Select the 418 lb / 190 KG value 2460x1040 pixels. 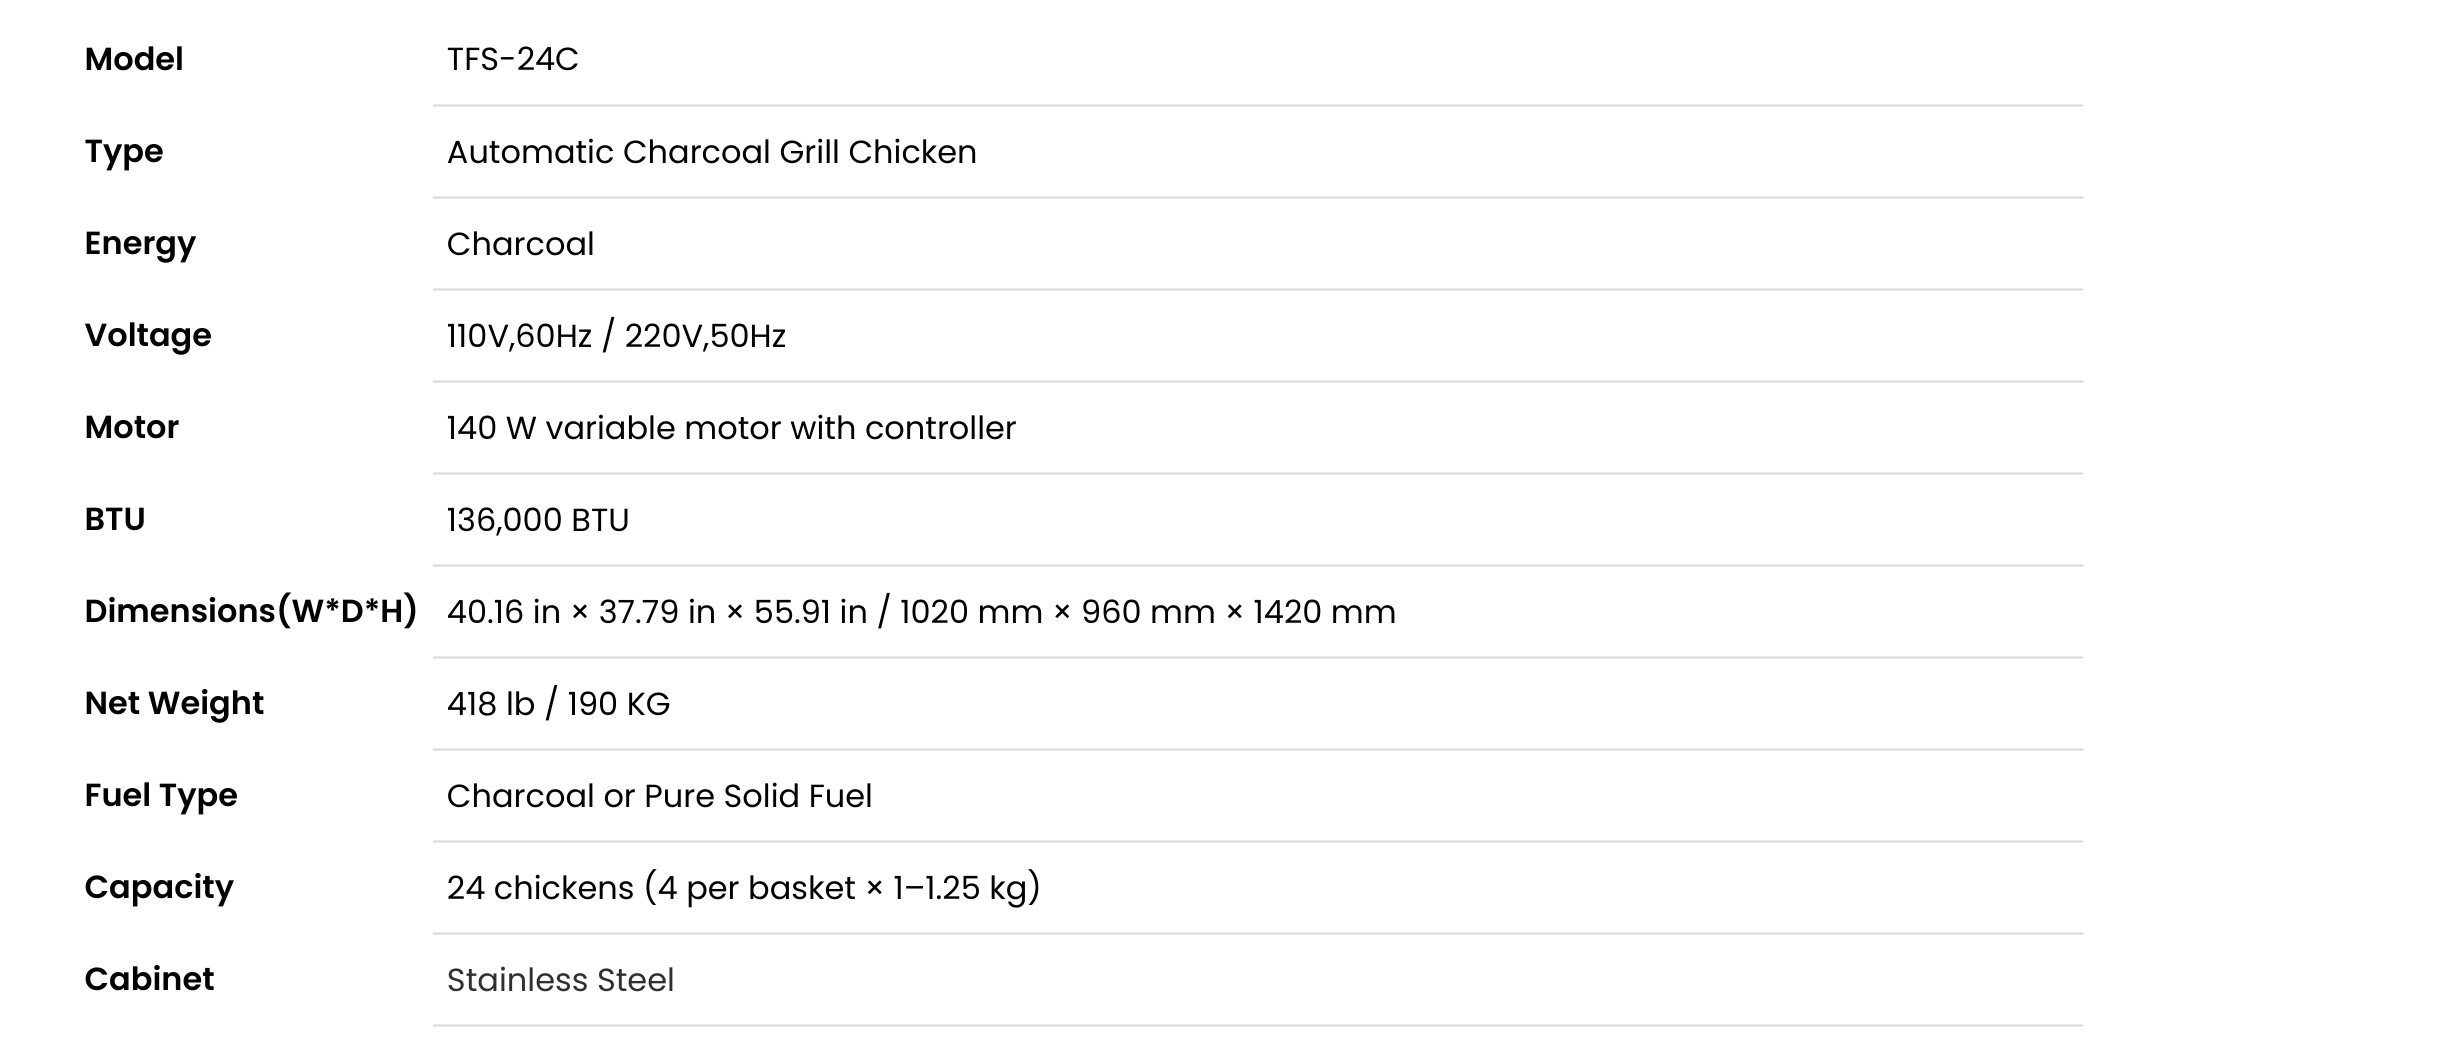(x=558, y=704)
